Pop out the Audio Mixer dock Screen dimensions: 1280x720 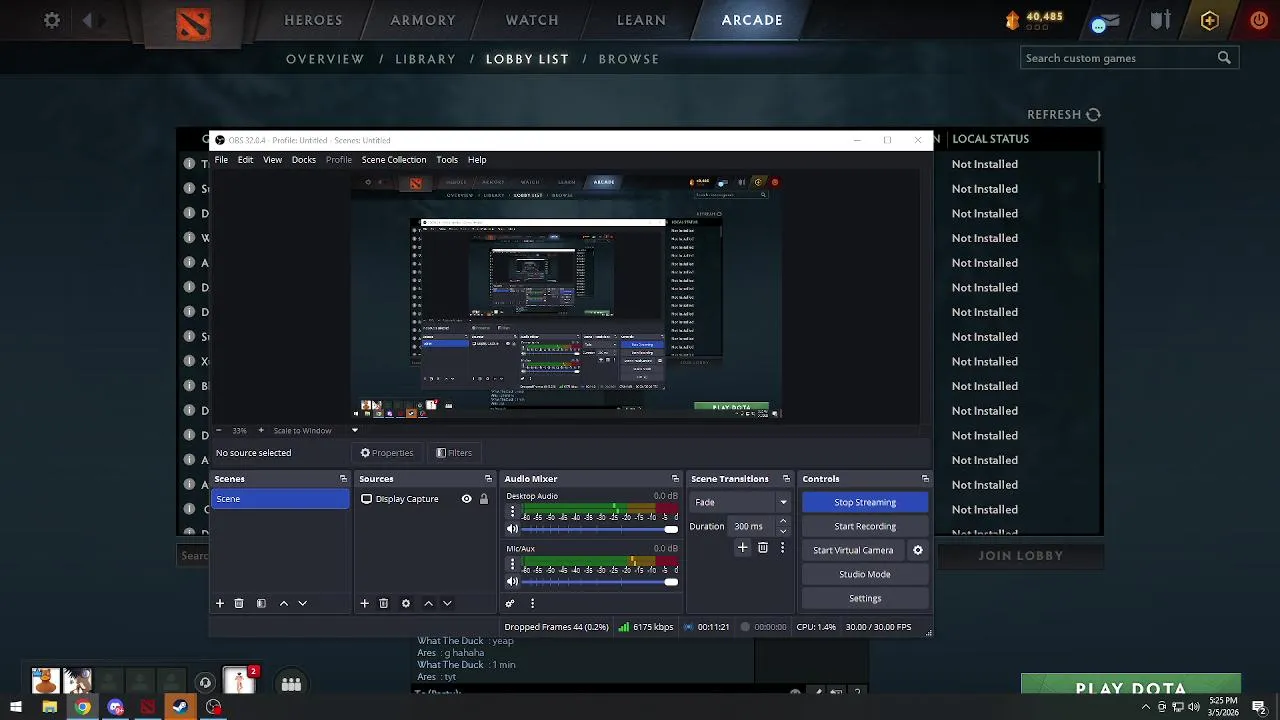[x=675, y=479]
